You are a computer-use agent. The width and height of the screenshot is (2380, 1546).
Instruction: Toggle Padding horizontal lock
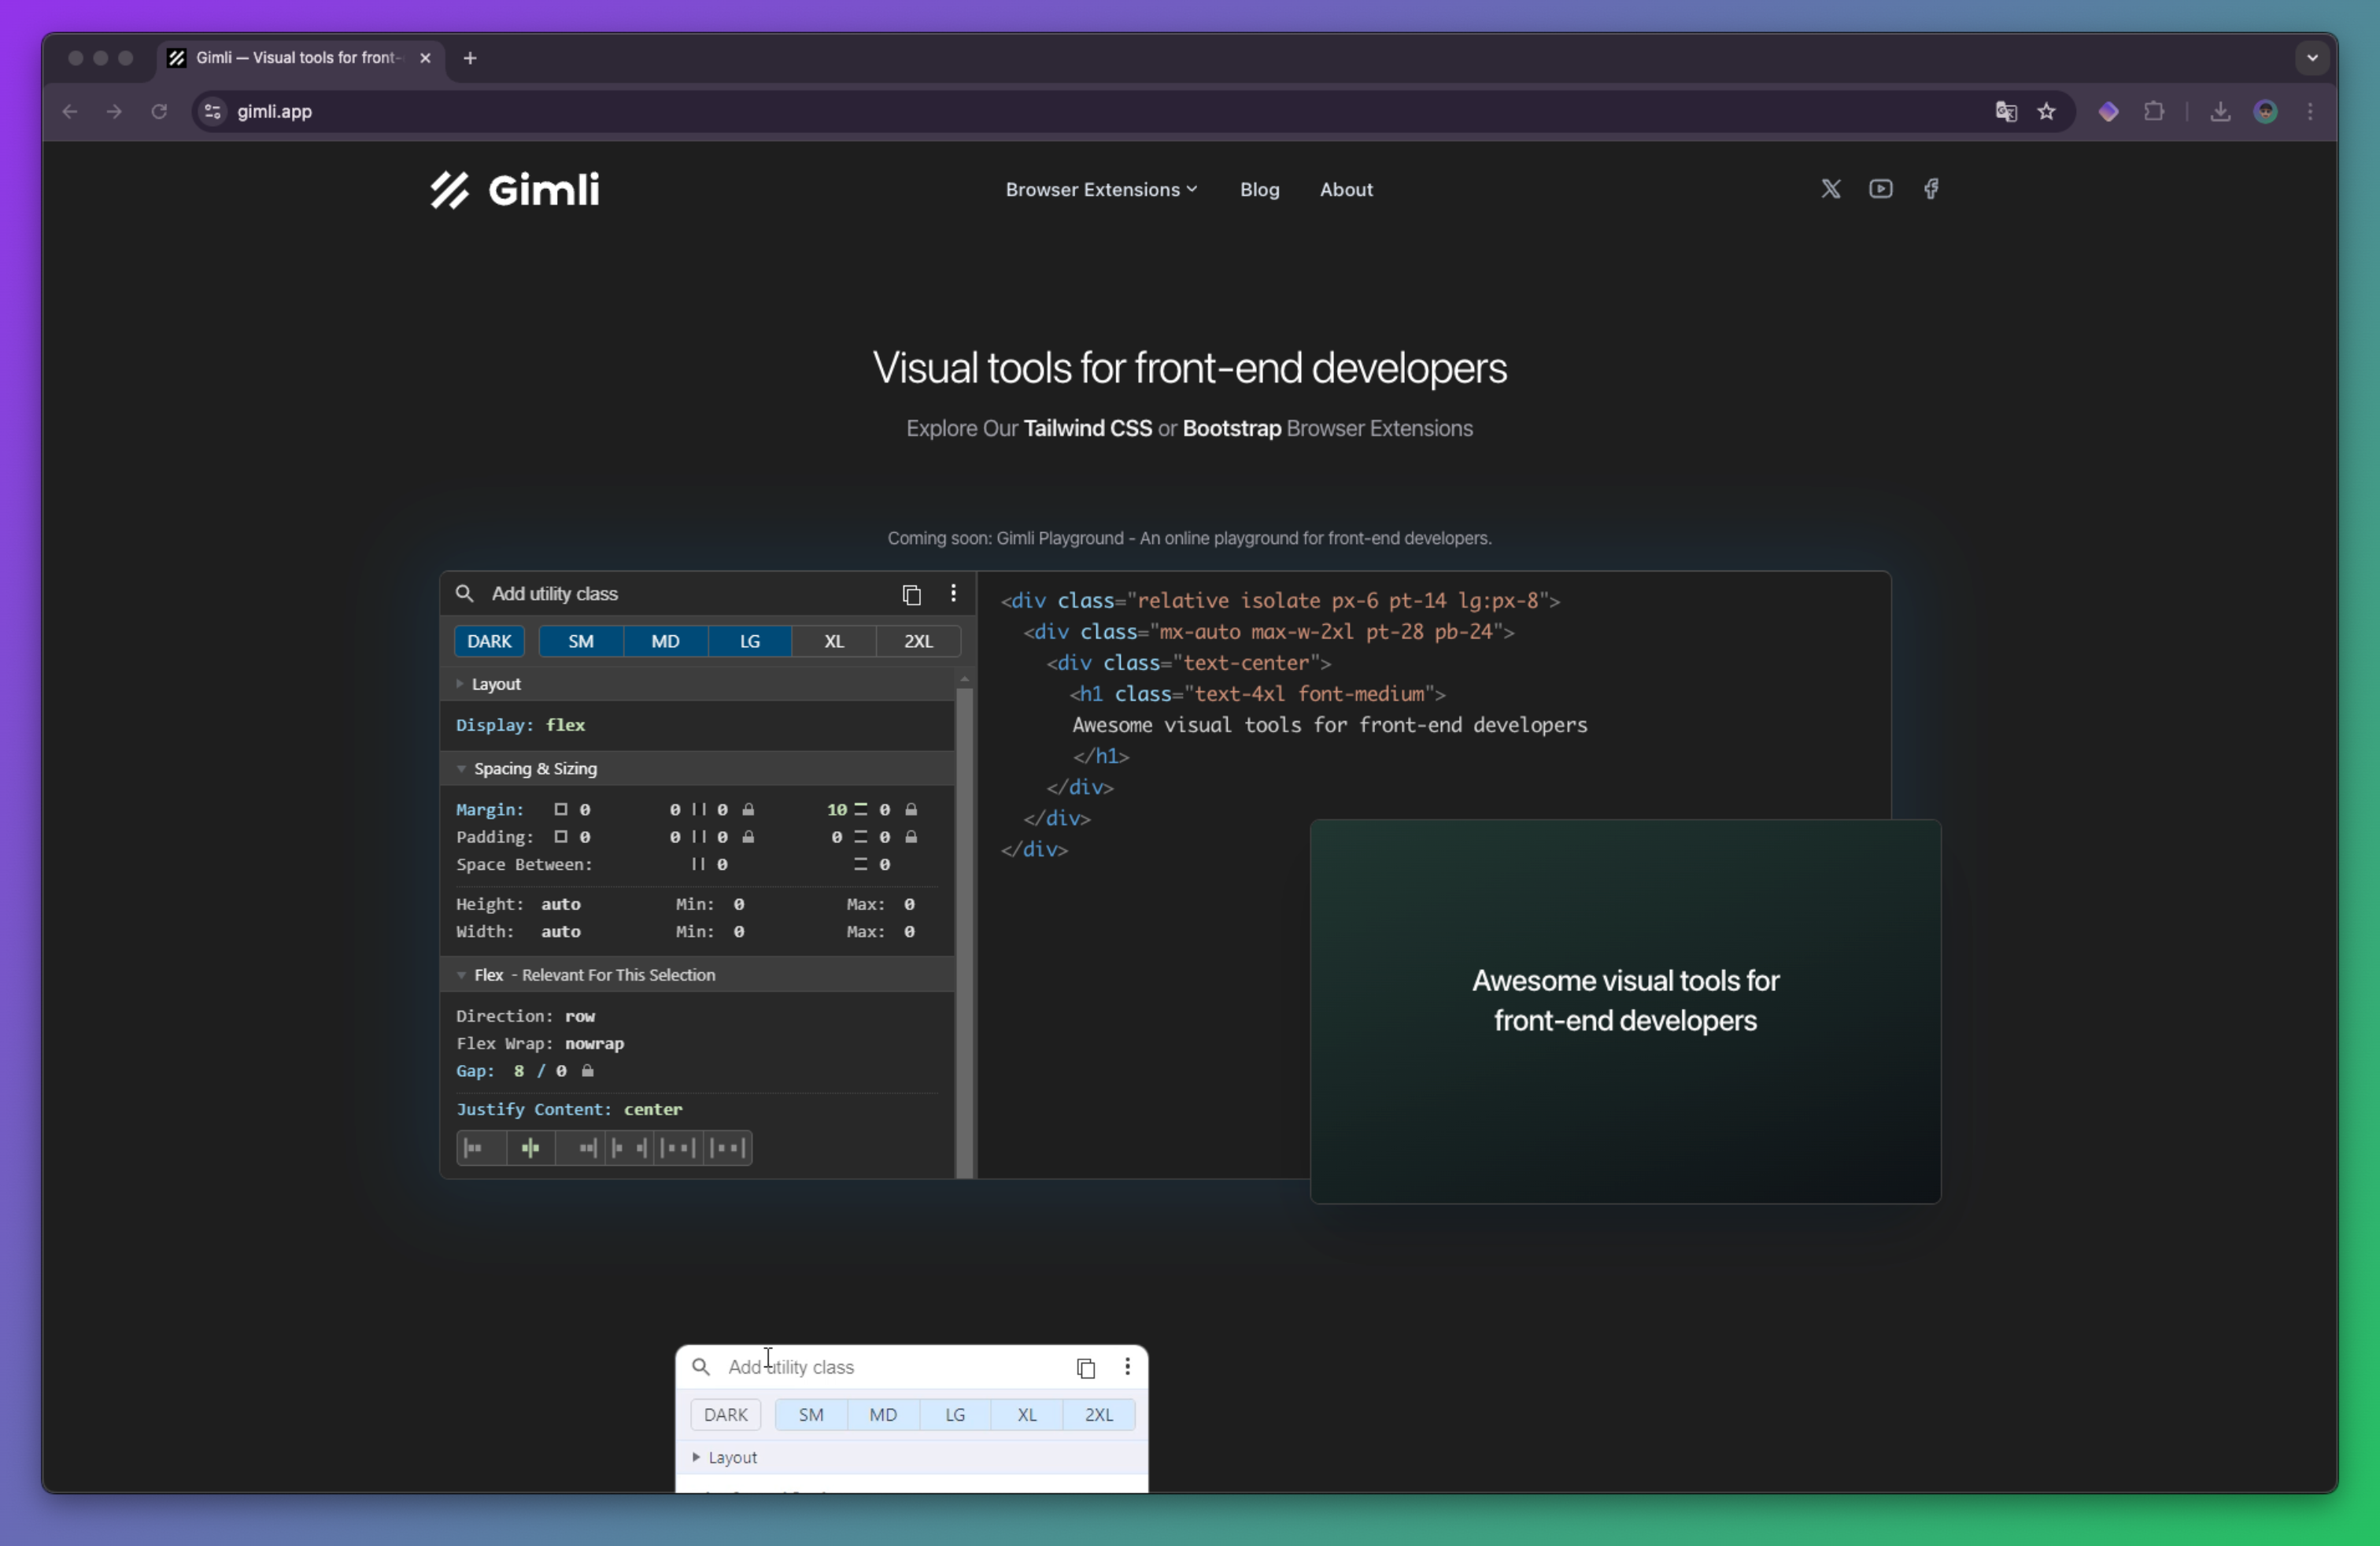point(748,837)
